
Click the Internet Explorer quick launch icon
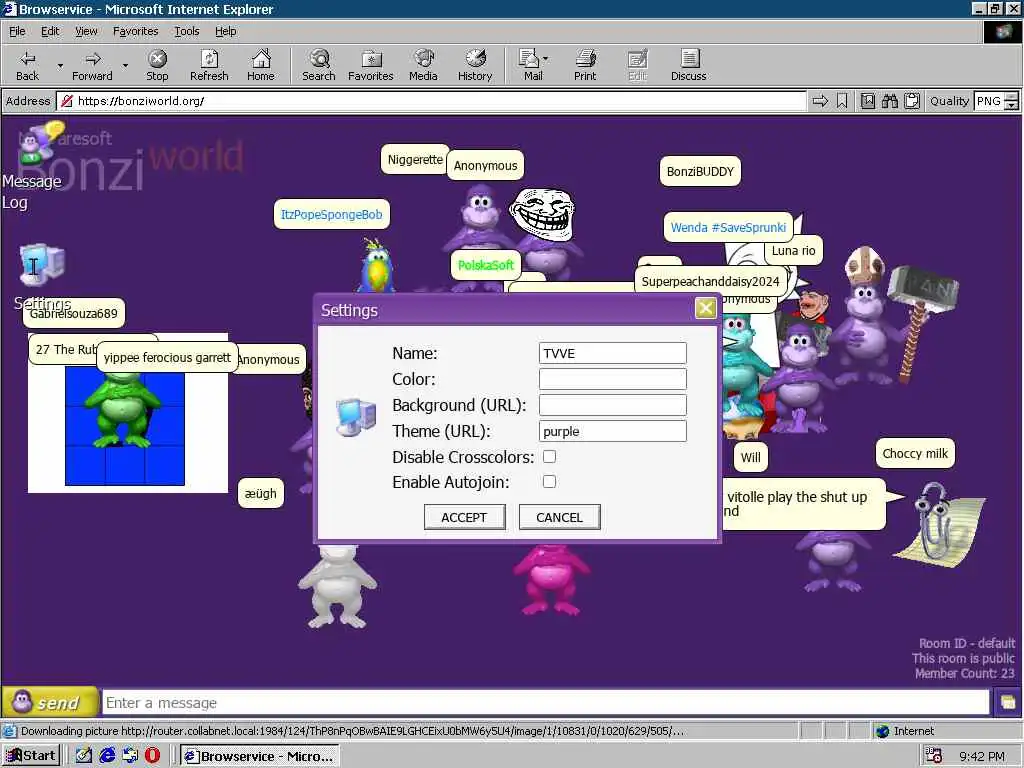[108, 756]
